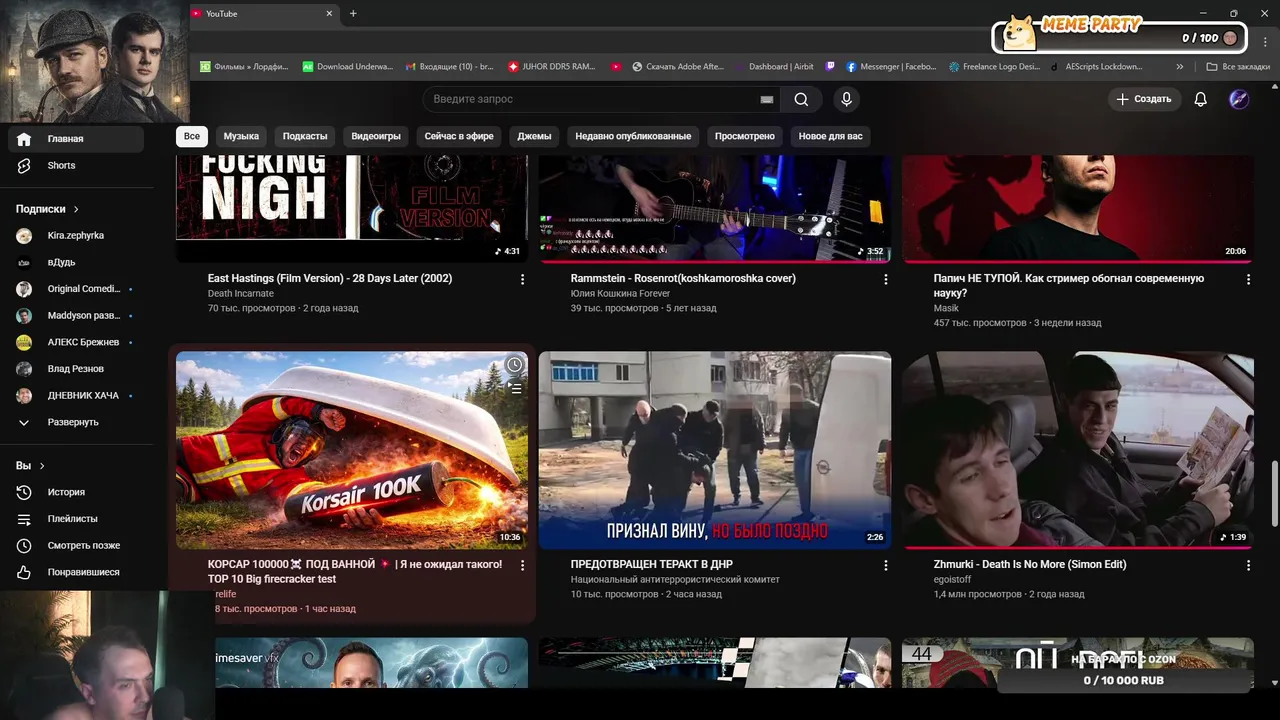Open Rammstein - Rosenrot cover video title

click(x=683, y=279)
